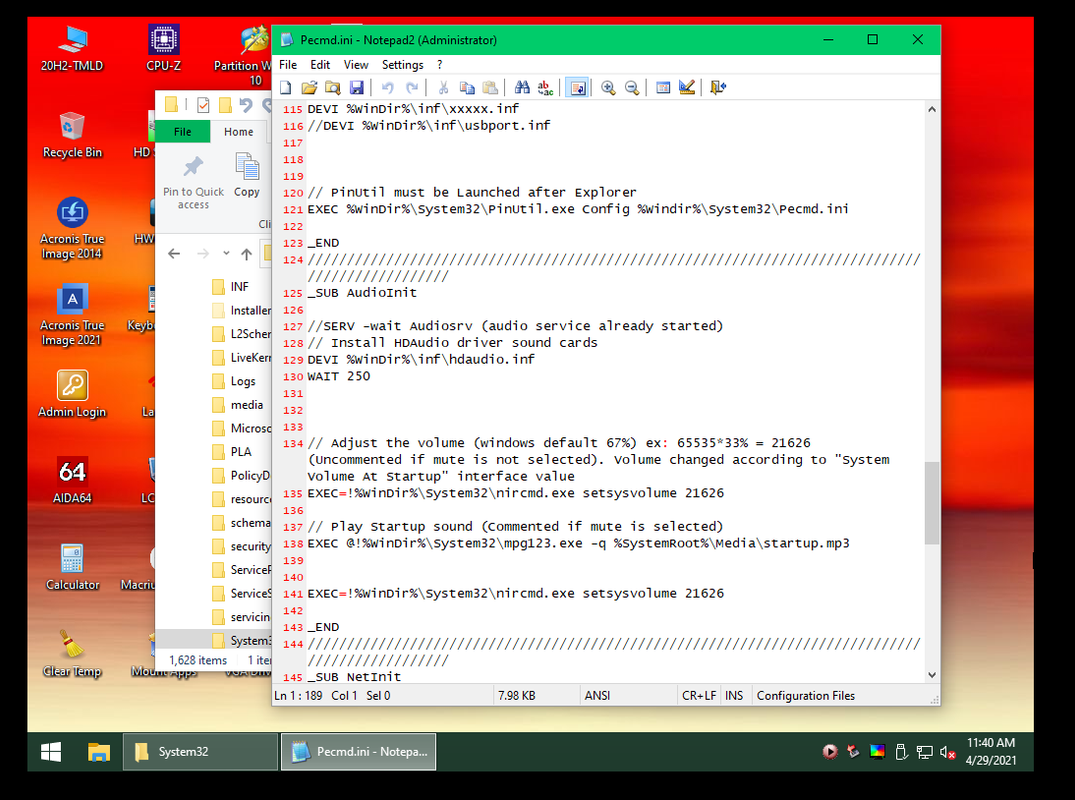Open the Edit menu in Notepad2

(320, 64)
